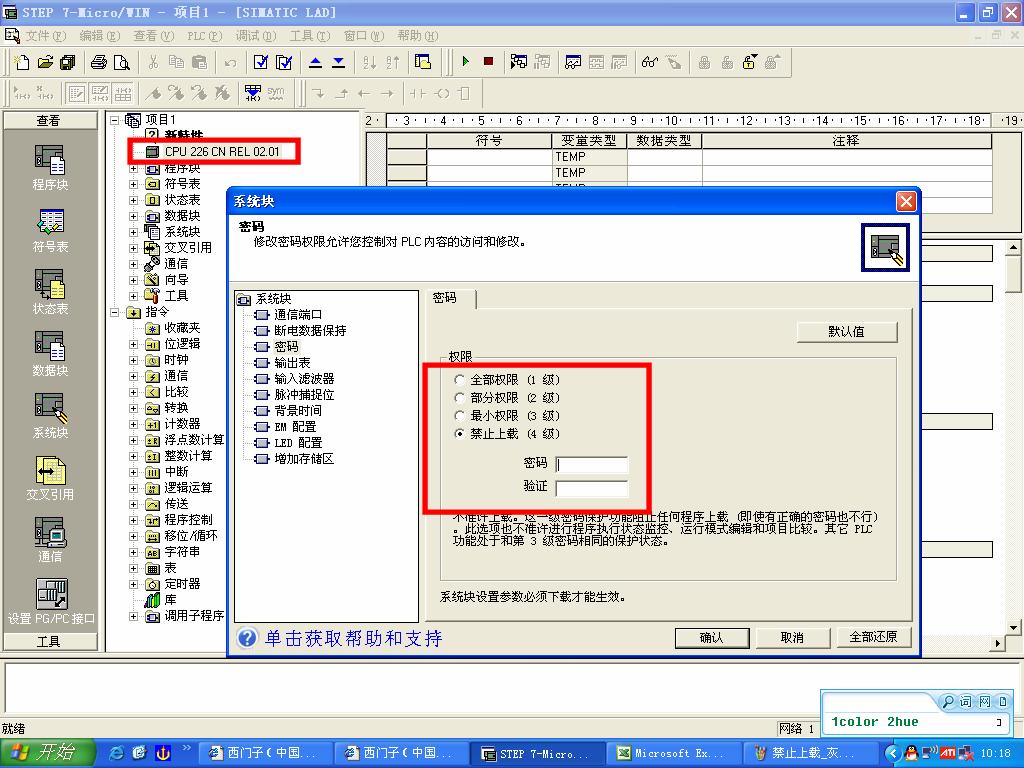Select 部分权限 (2 级) radio button
The width and height of the screenshot is (1024, 768).
pyautogui.click(x=460, y=398)
